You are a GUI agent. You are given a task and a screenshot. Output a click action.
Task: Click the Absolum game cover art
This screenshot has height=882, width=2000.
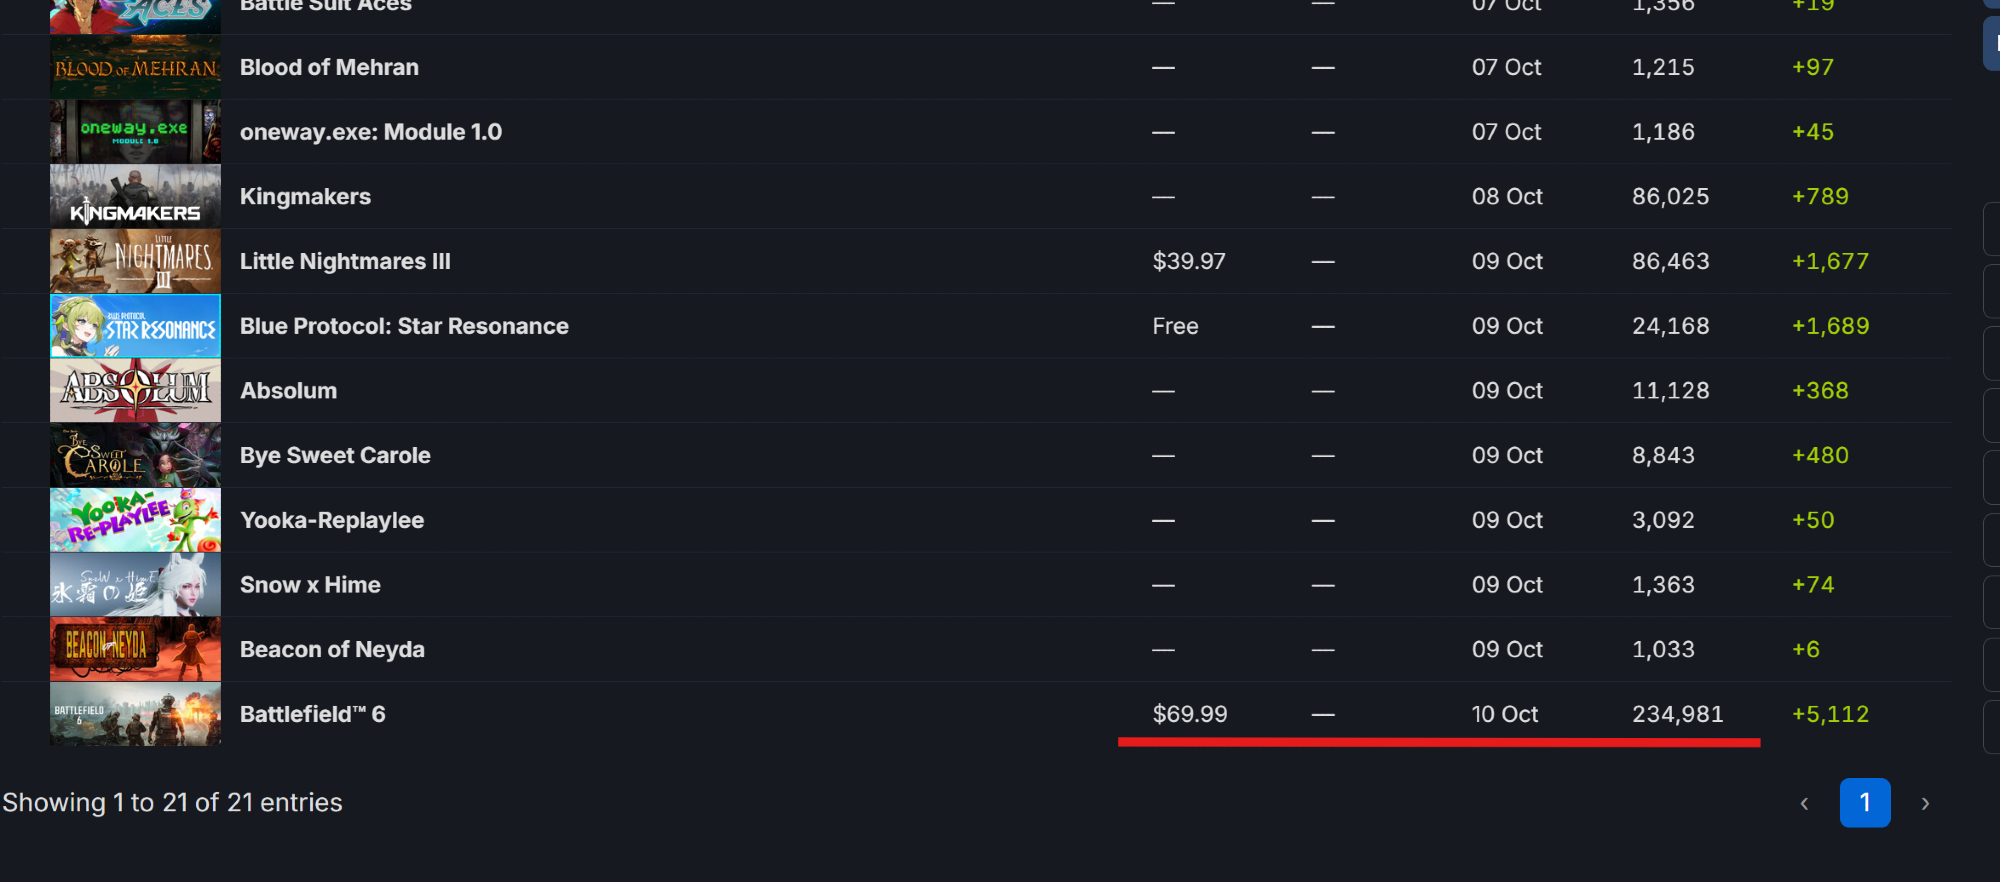pos(135,391)
